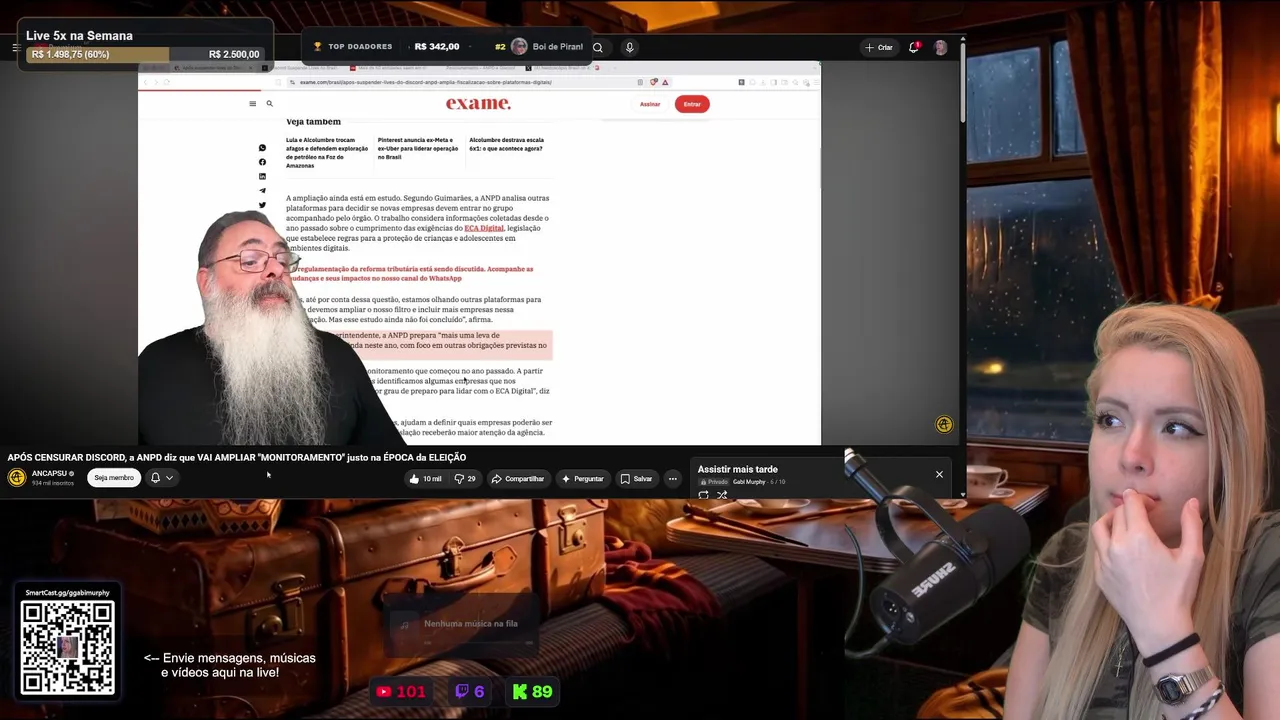The image size is (1280, 720).
Task: Share article via the Telegram icon
Action: [x=262, y=190]
